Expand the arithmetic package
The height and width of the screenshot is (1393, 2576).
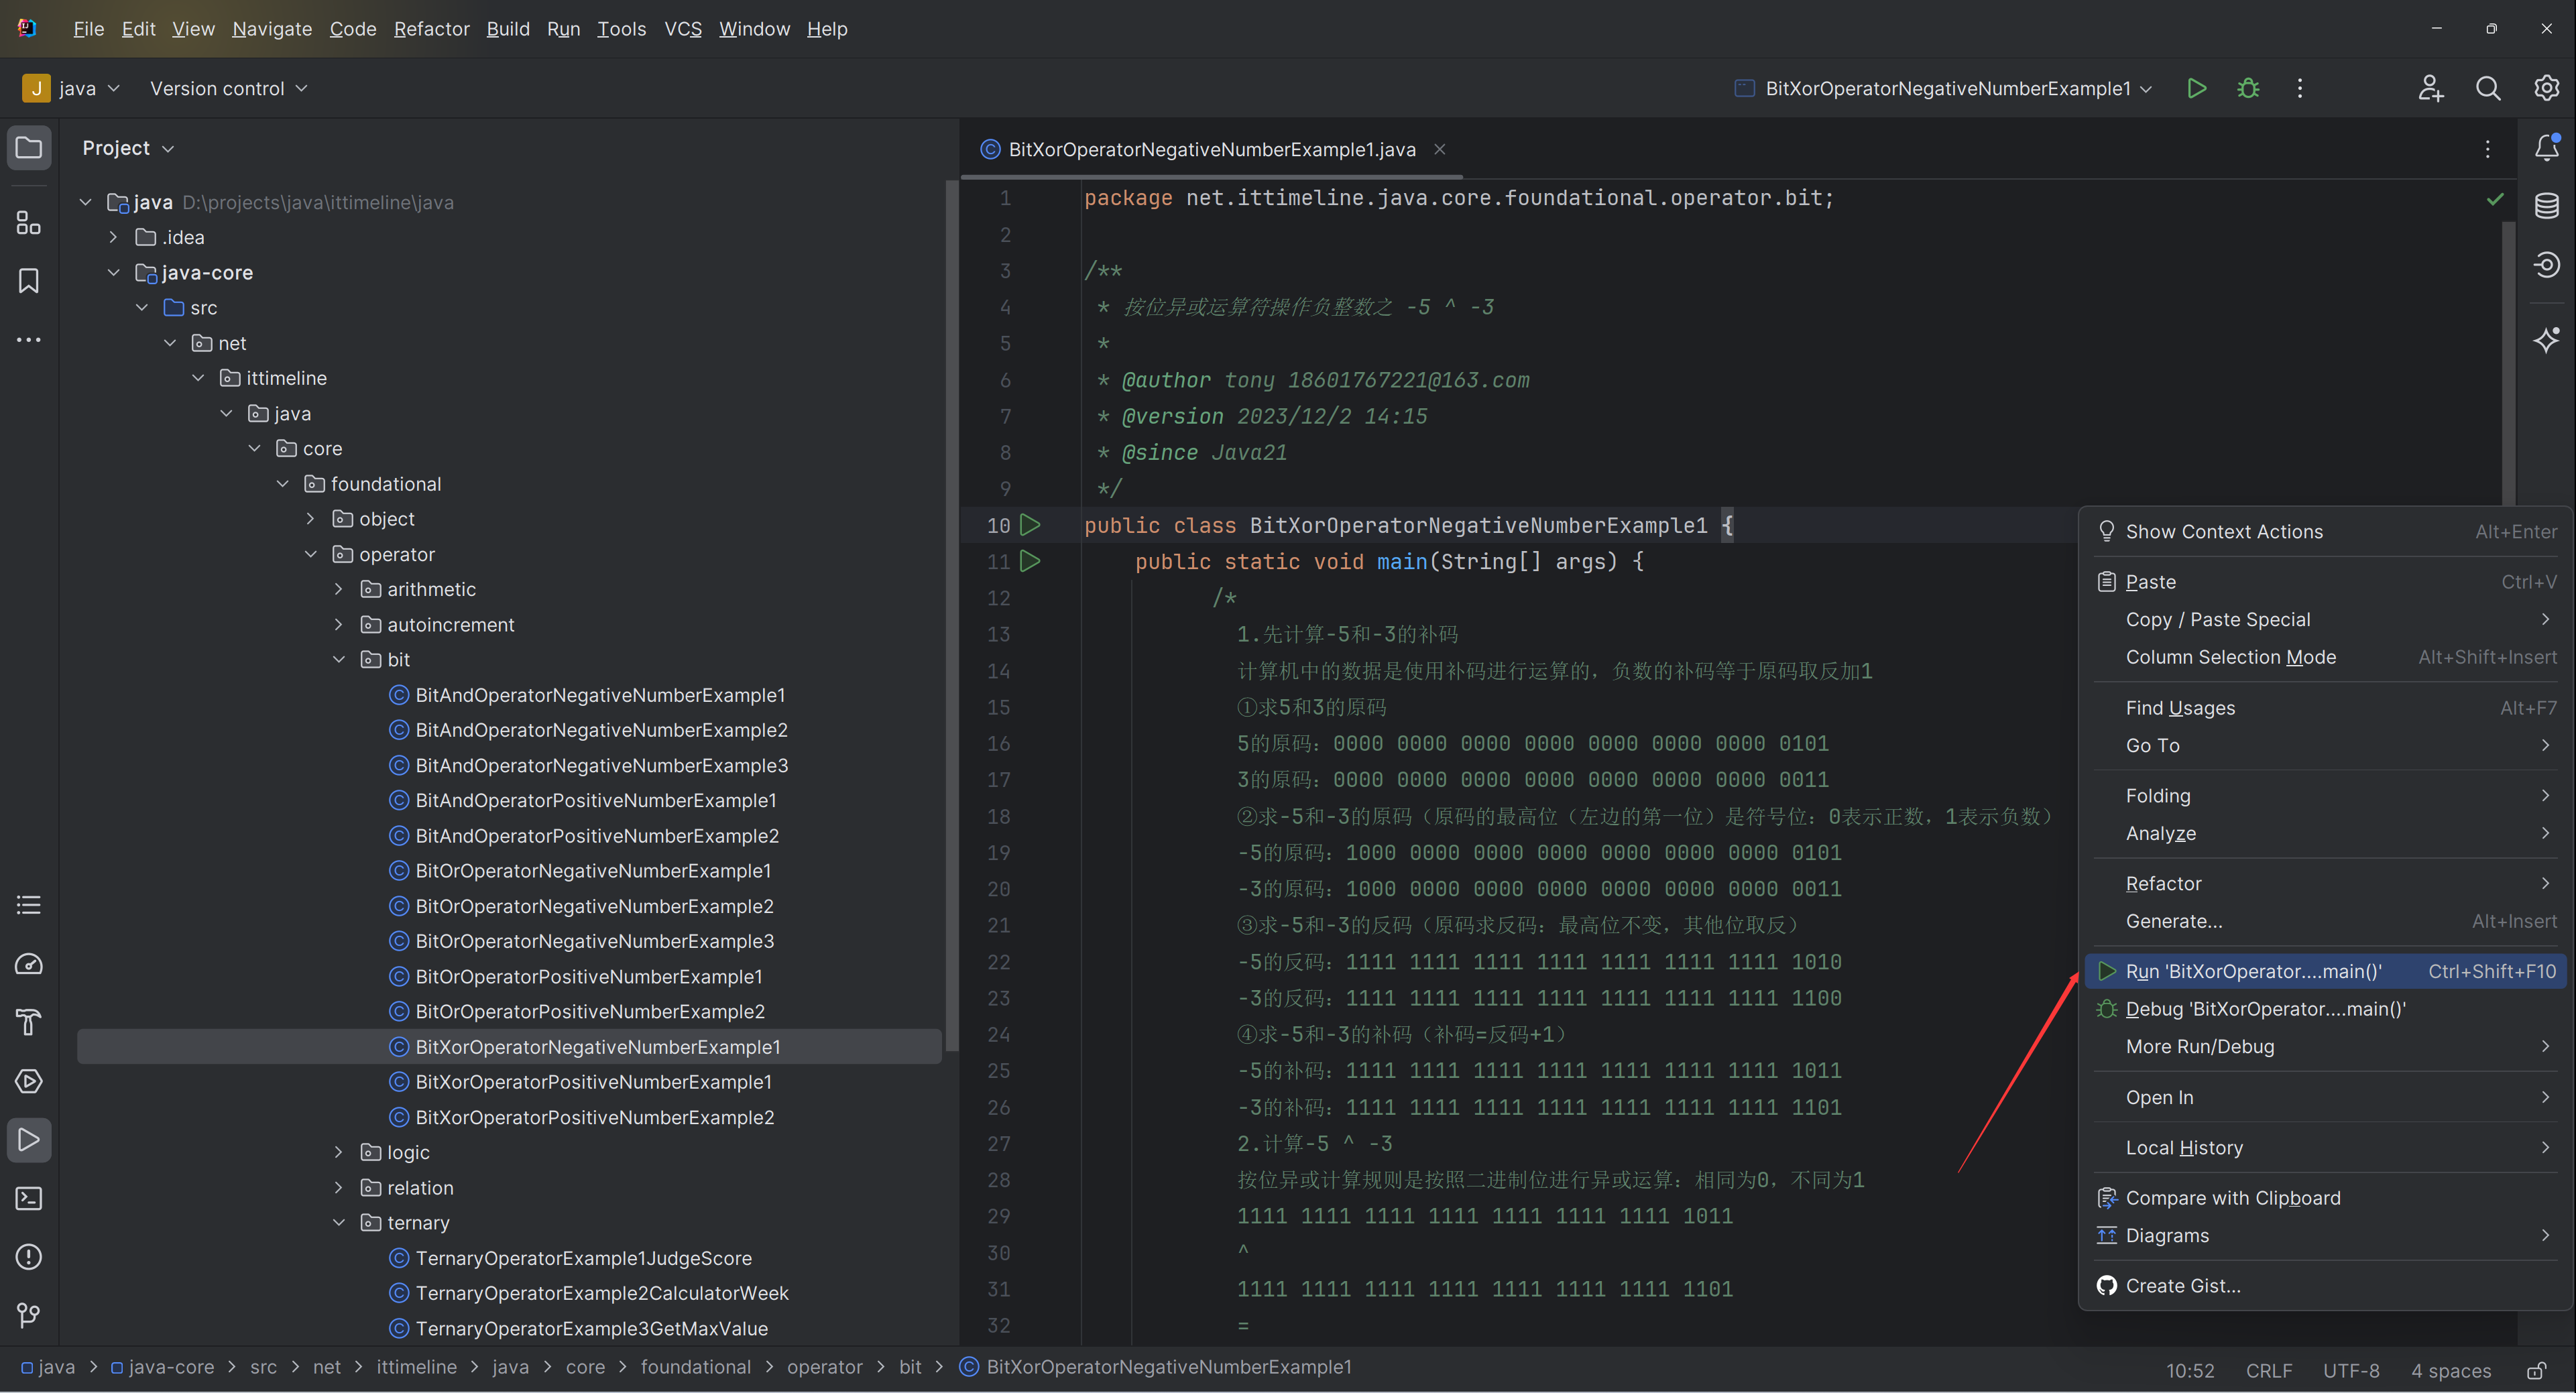click(338, 589)
